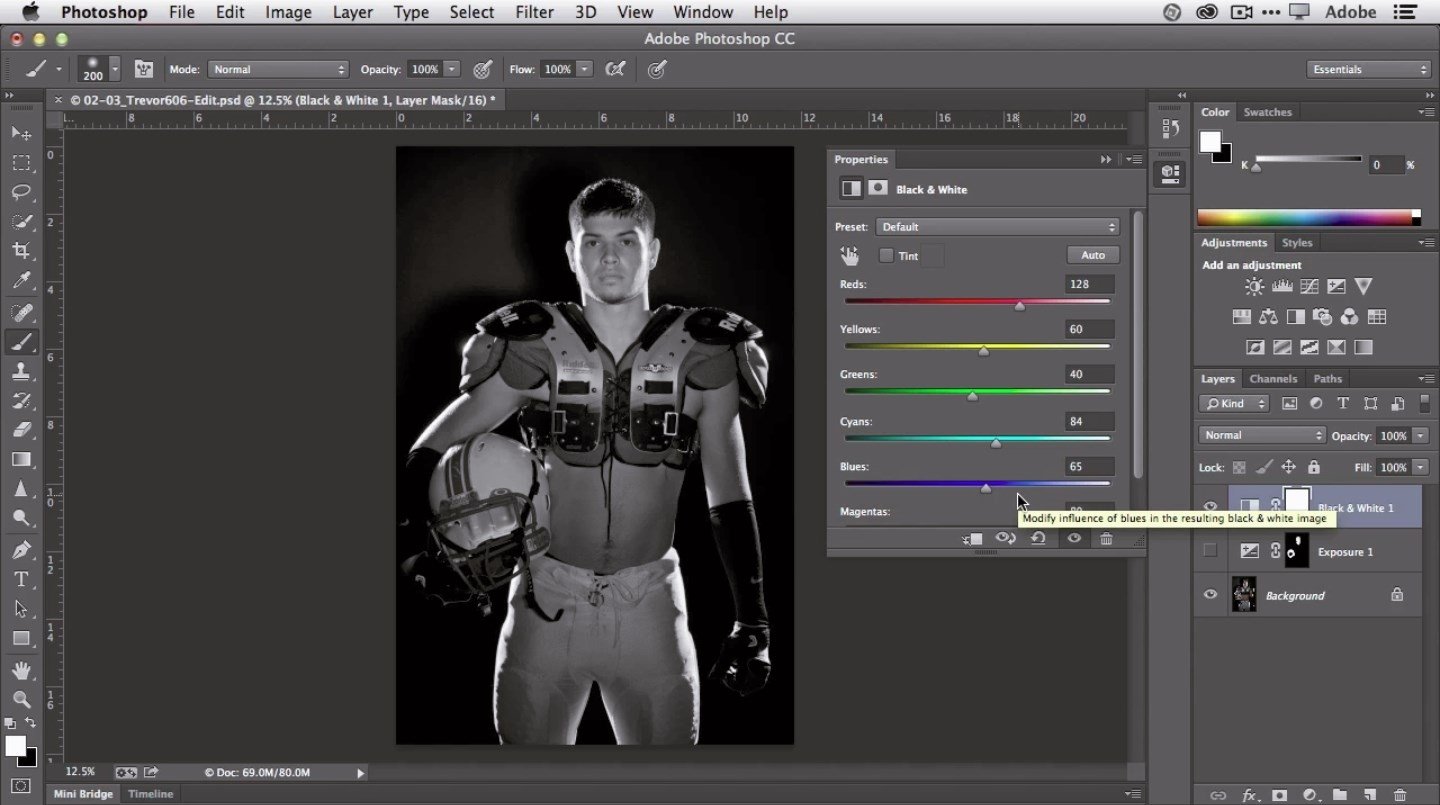Switch to the Channels tab
The image size is (1440, 805).
coord(1273,379)
